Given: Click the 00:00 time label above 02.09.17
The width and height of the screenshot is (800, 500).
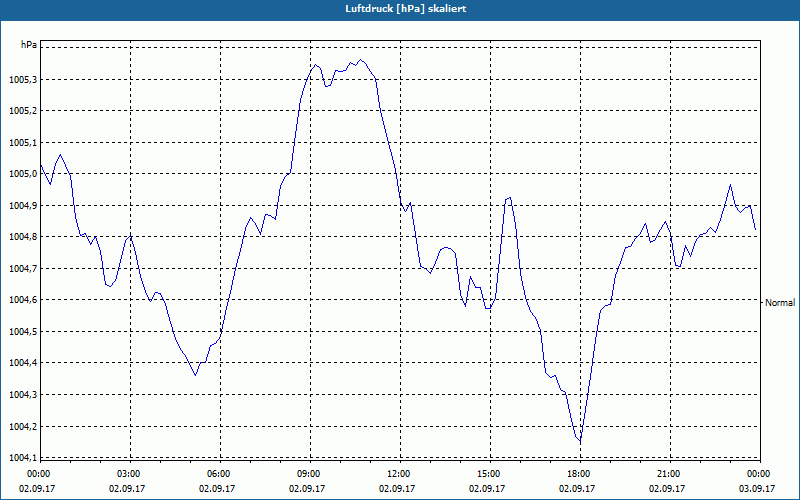Looking at the screenshot, I should click(38, 474).
